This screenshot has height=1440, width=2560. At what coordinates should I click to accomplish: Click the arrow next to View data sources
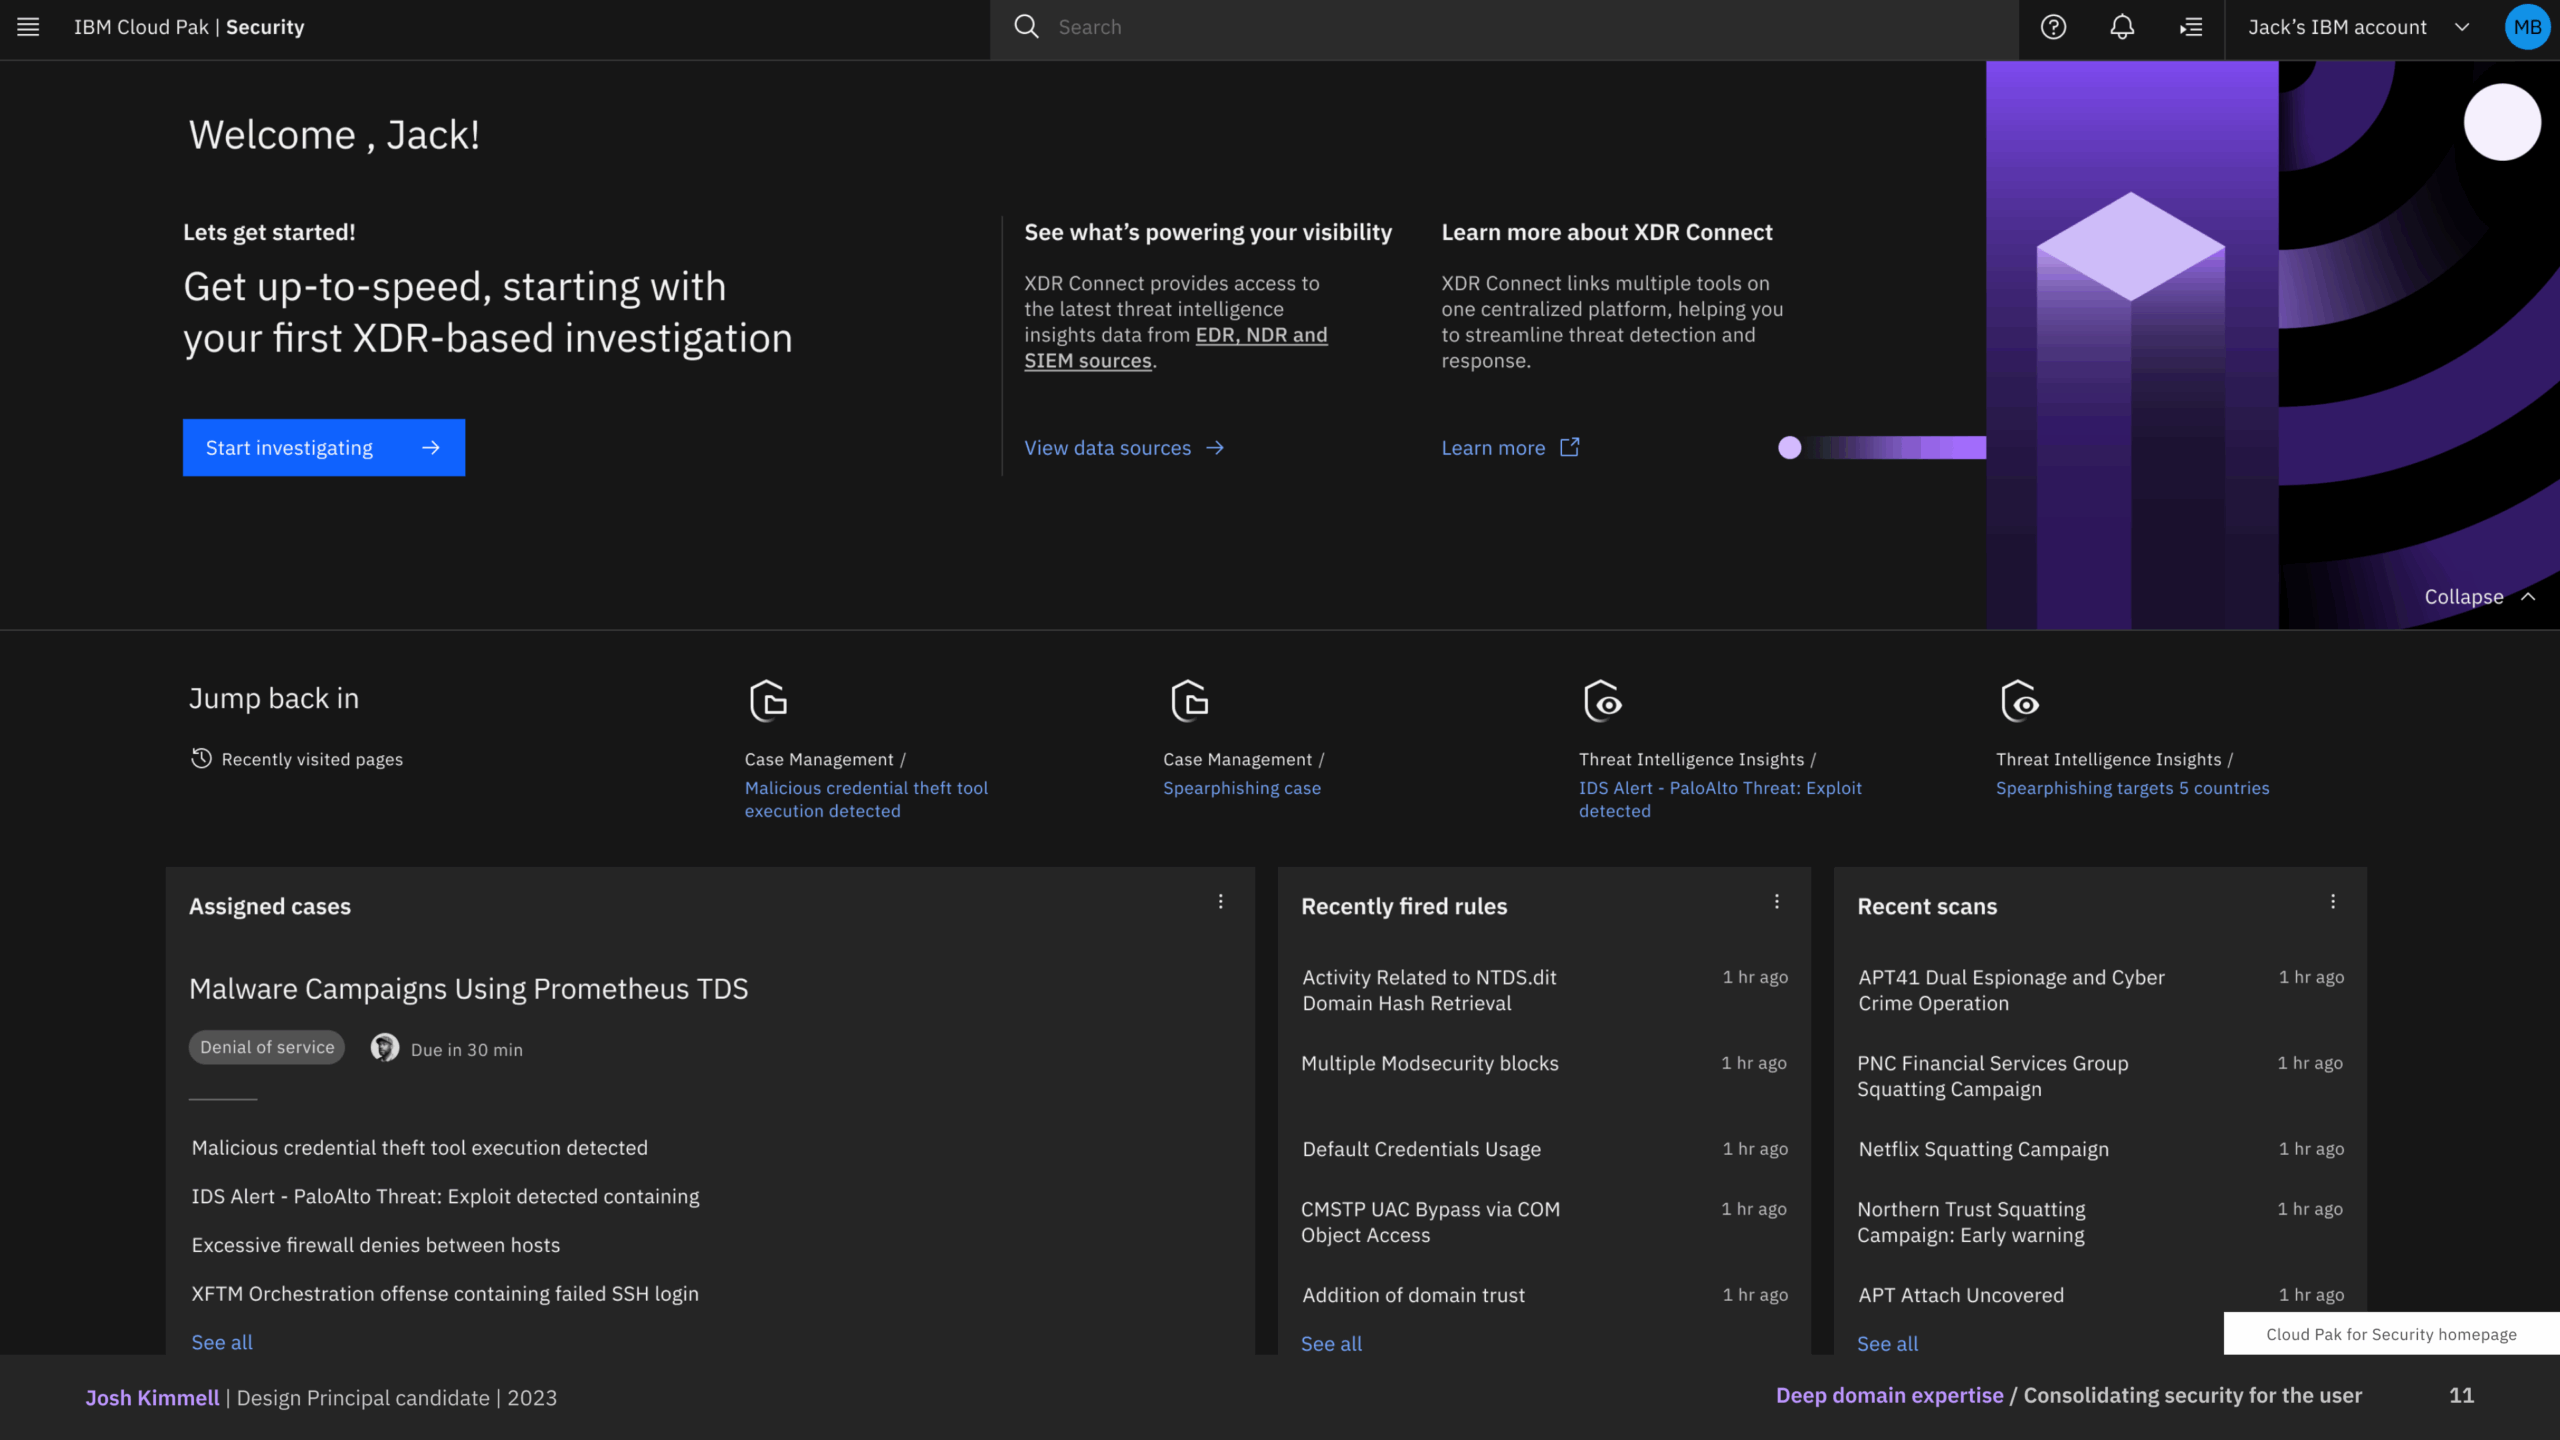coord(1215,448)
